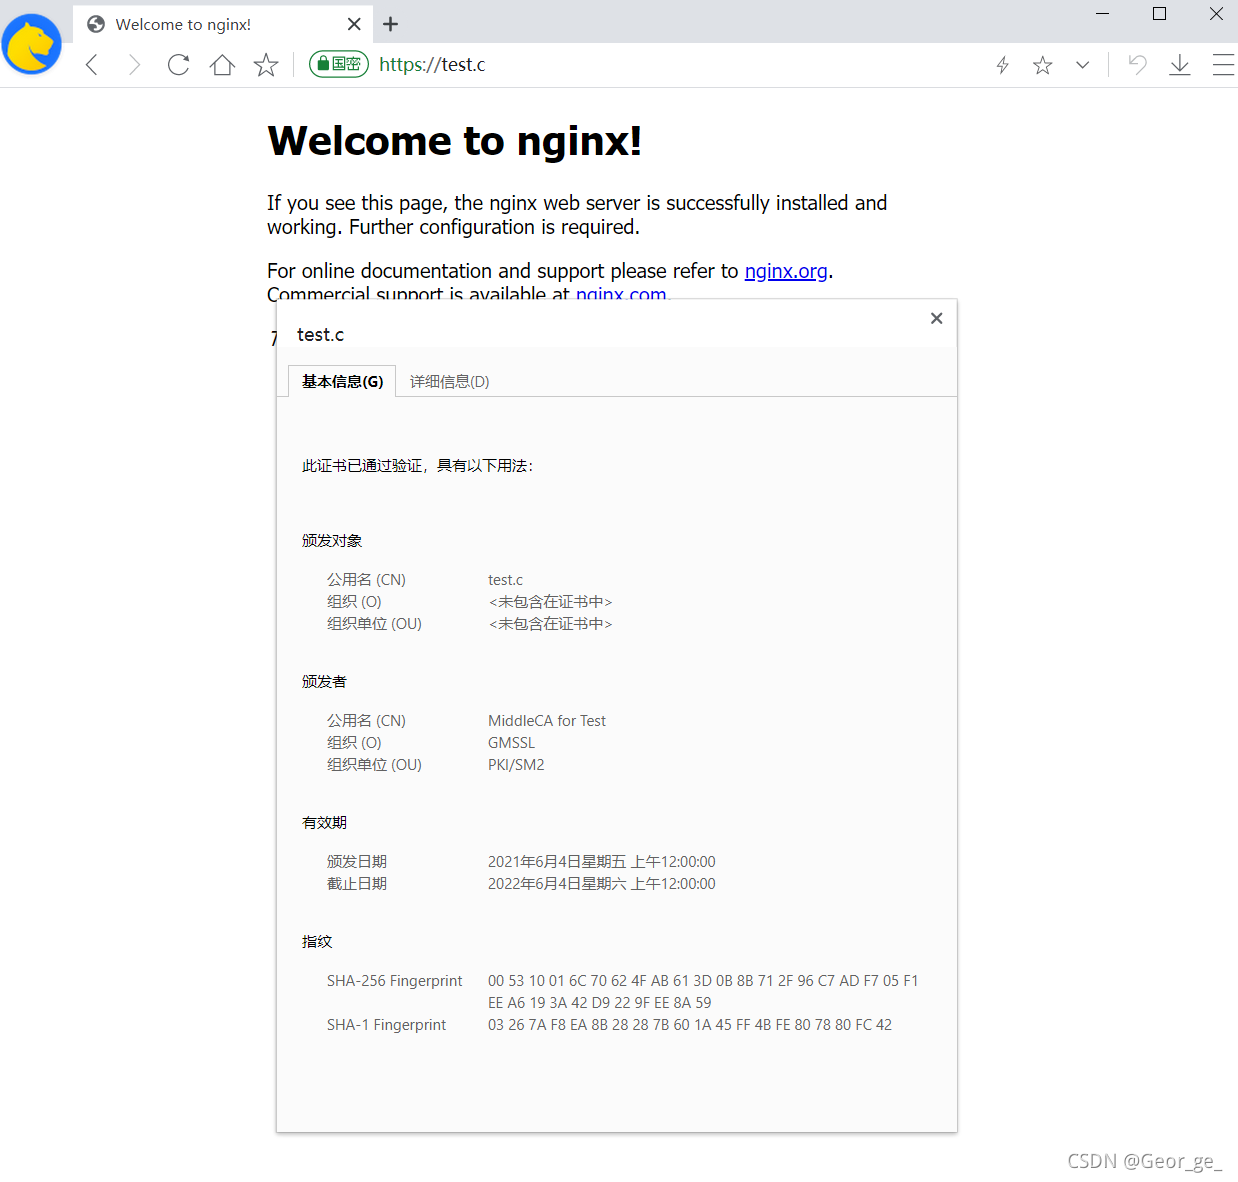The height and width of the screenshot is (1182, 1238).
Task: Click the browser lion logo icon
Action: click(32, 44)
